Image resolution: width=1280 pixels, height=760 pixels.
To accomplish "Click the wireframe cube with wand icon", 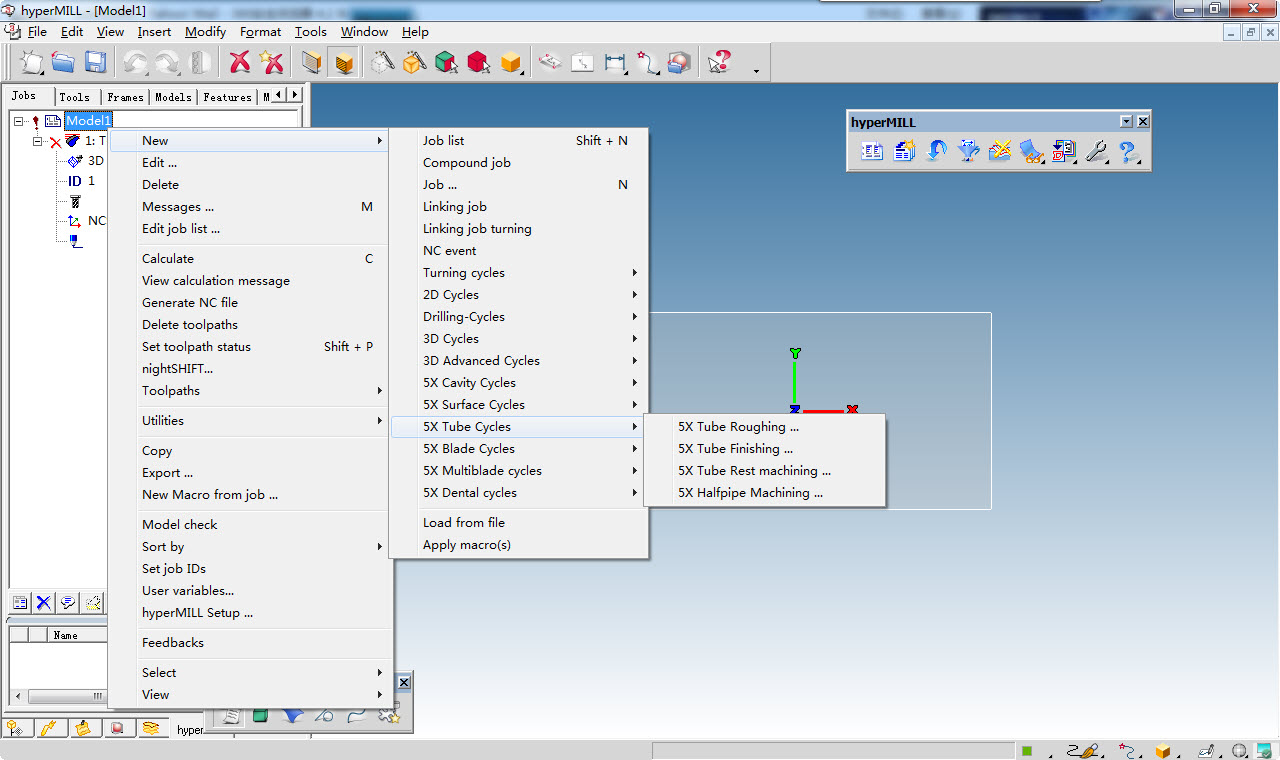I will 383,63.
